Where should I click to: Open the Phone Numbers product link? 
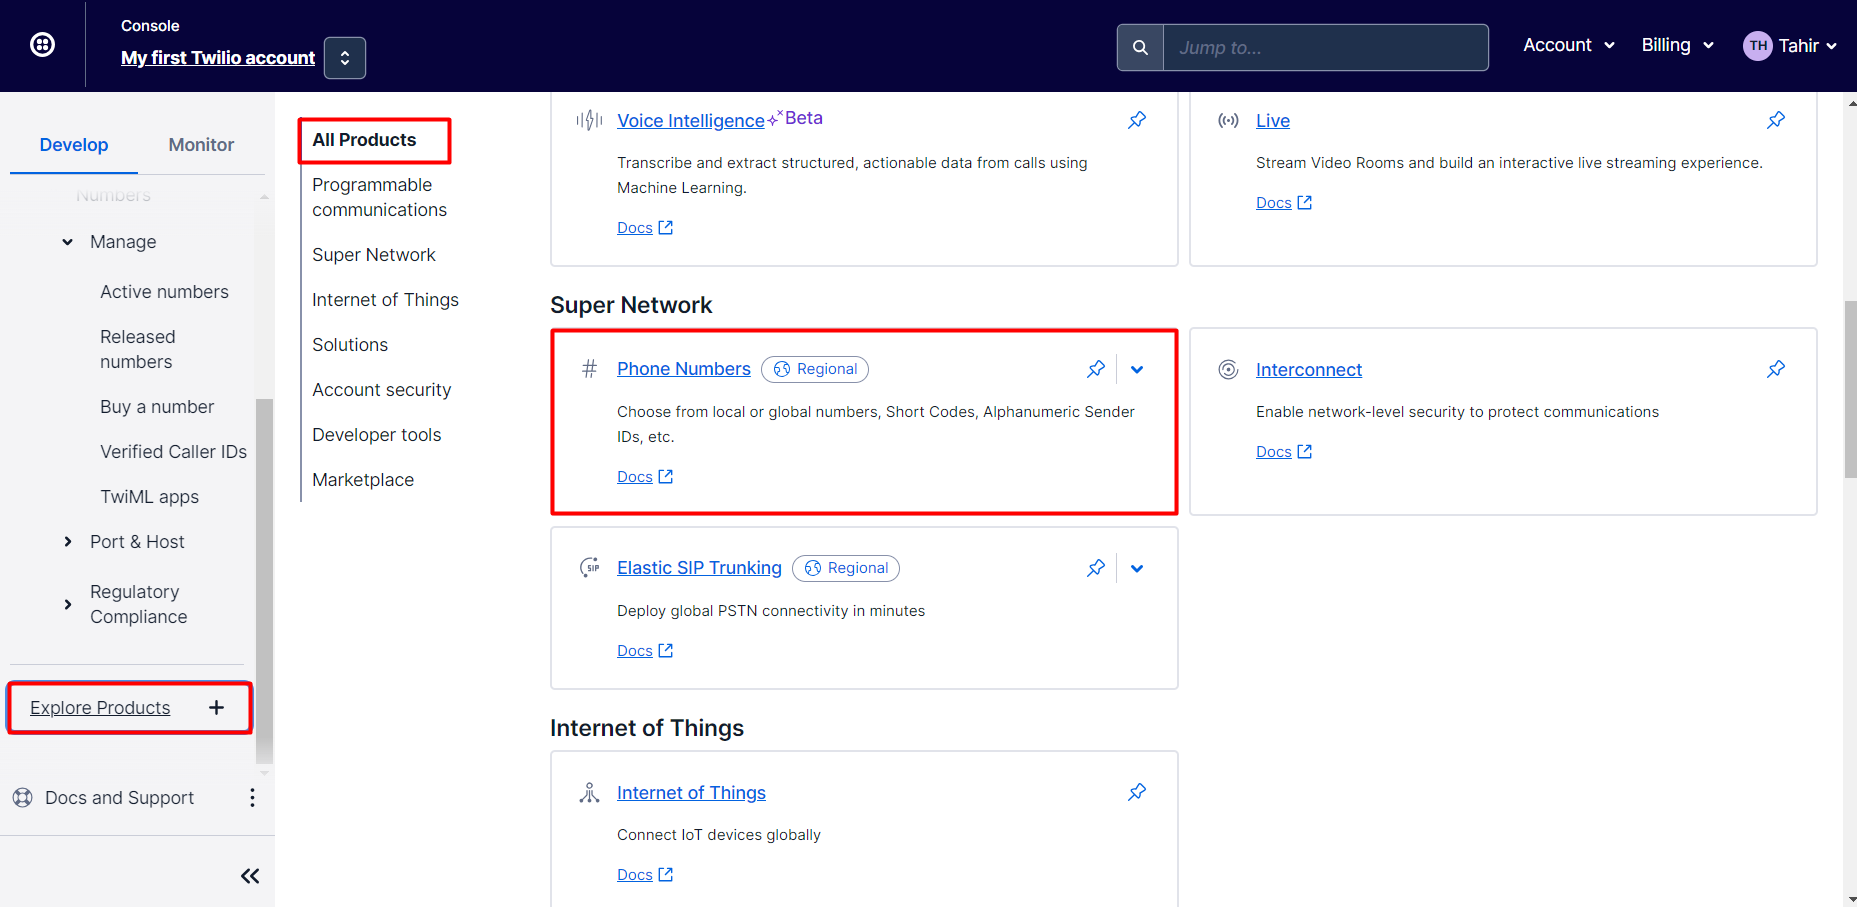click(684, 369)
